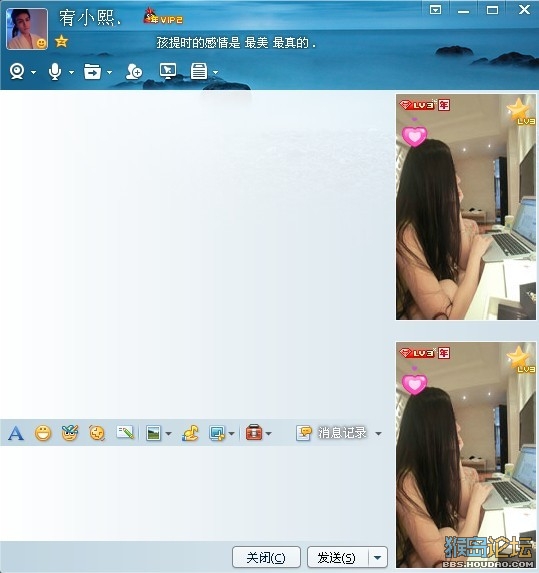Open video call options dropdown arrow
The image size is (539, 573).
34,72
